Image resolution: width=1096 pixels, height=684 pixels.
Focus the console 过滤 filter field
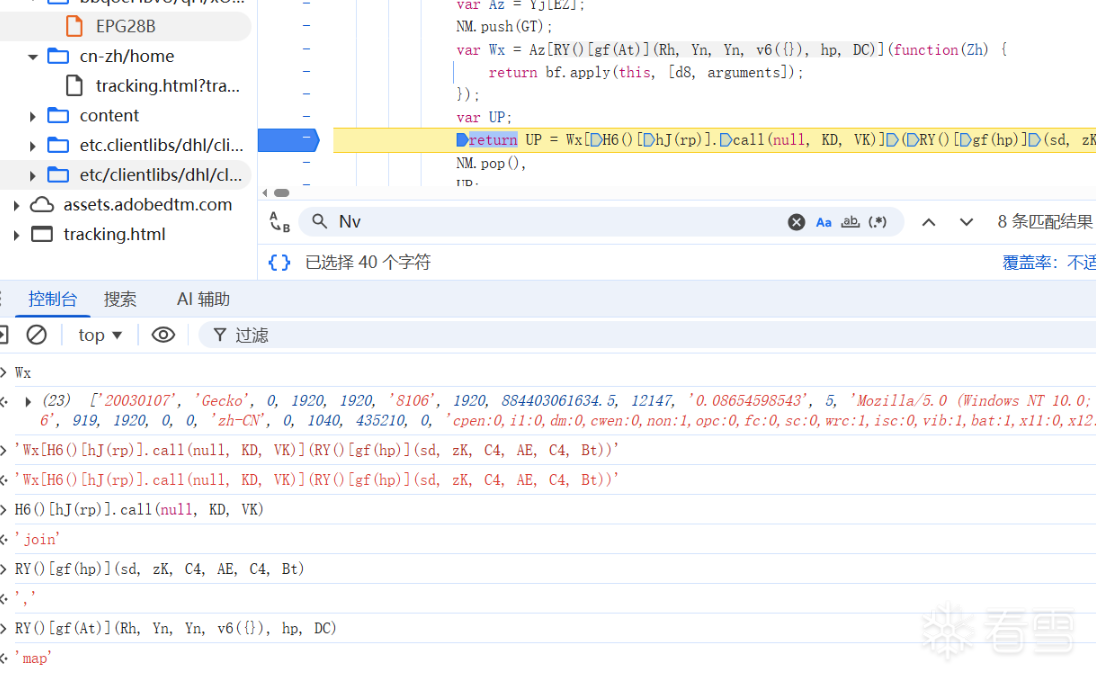tap(647, 335)
